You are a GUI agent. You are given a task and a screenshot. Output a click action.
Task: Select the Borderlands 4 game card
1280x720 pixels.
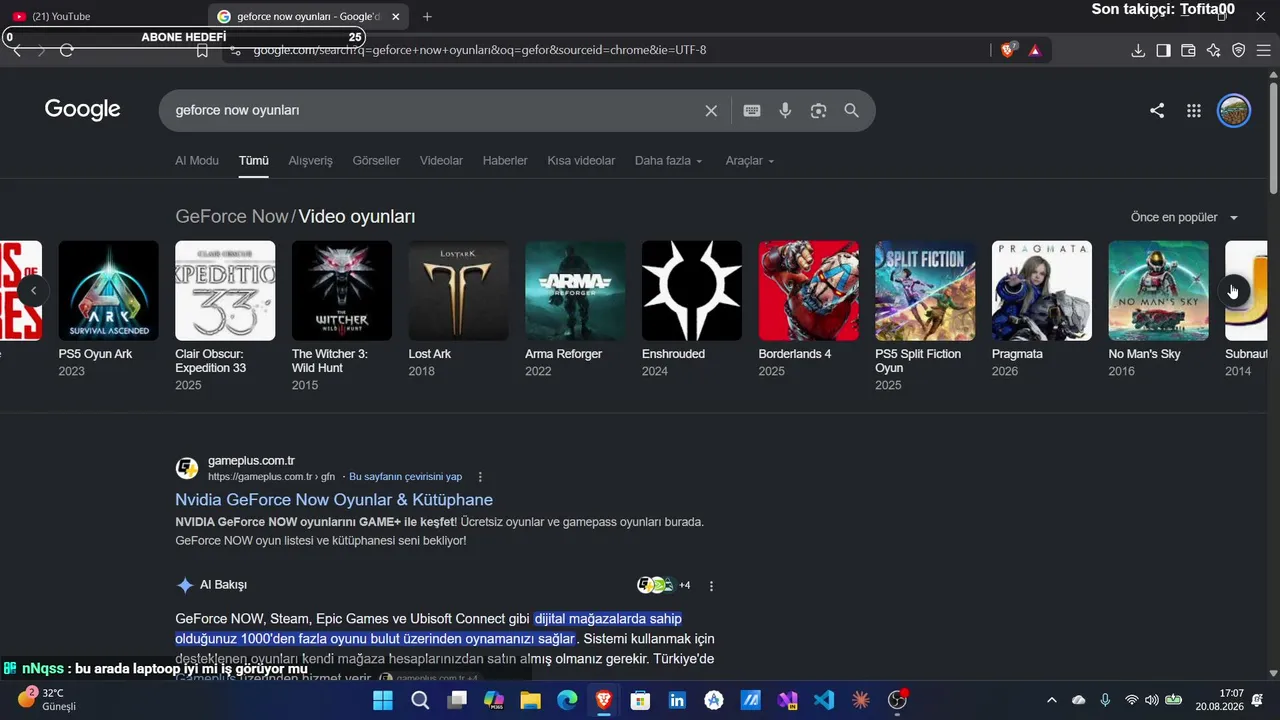[808, 310]
